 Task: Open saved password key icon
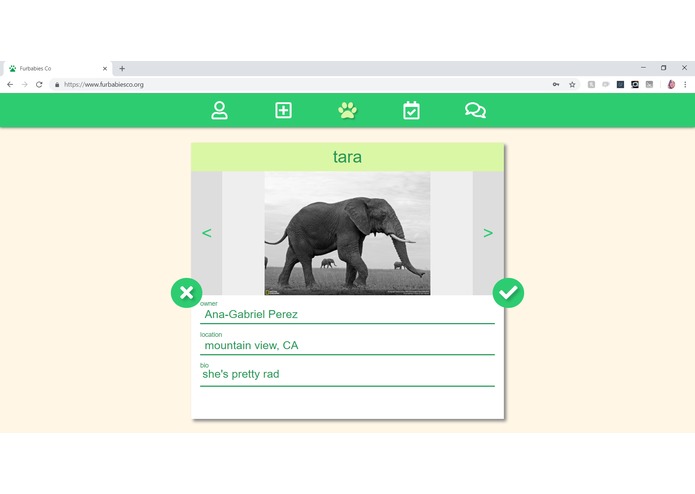tap(556, 85)
